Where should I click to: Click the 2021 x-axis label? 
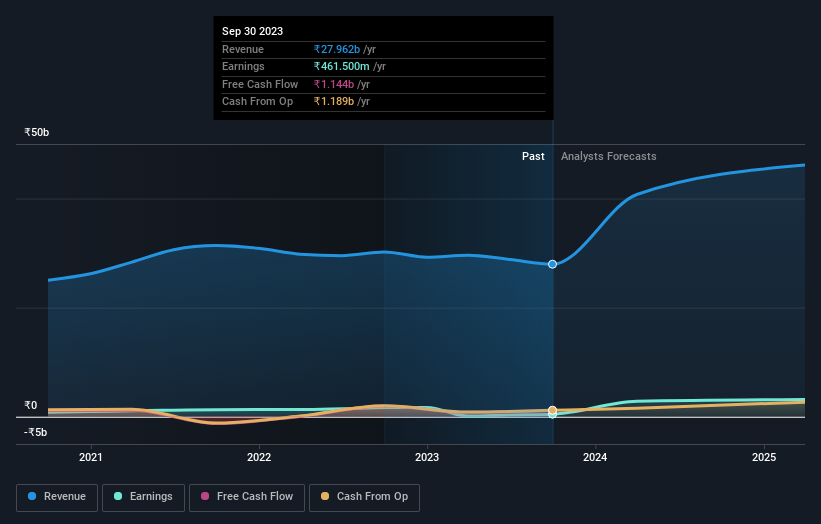click(x=91, y=457)
